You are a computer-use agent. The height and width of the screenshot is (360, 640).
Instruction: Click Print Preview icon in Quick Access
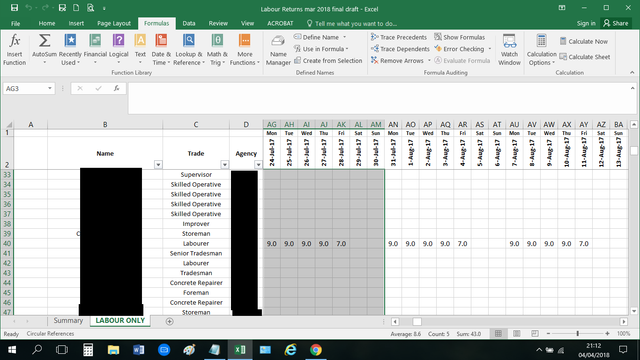pyautogui.click(x=90, y=8)
